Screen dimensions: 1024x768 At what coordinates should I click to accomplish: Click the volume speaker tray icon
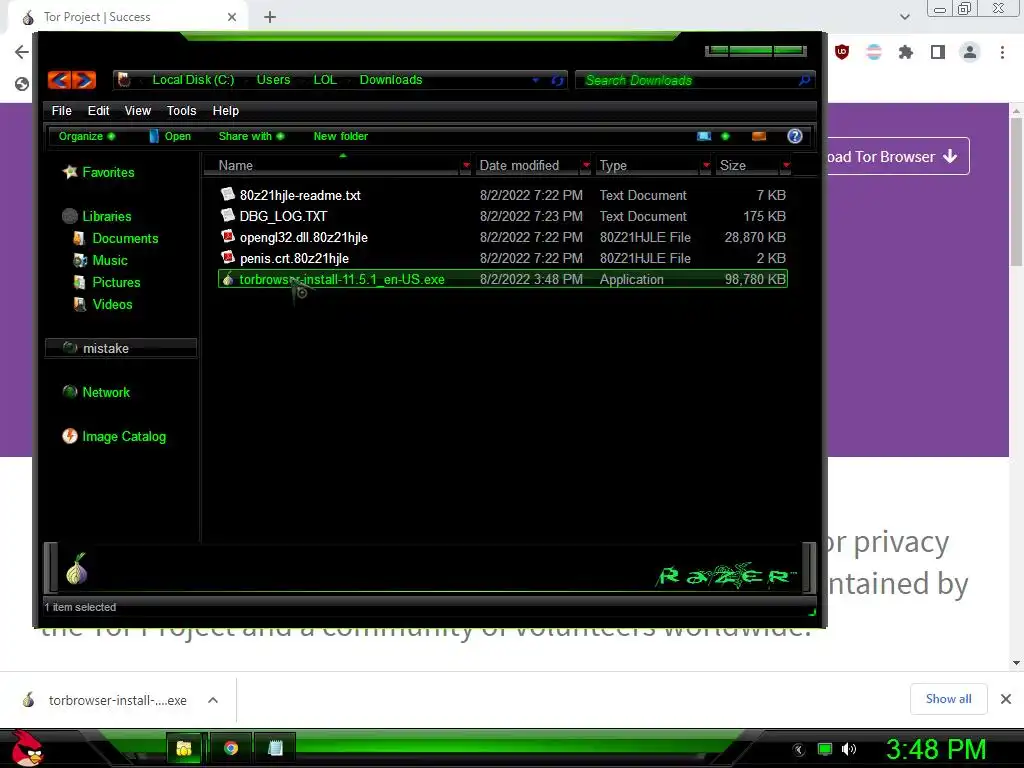pos(849,749)
